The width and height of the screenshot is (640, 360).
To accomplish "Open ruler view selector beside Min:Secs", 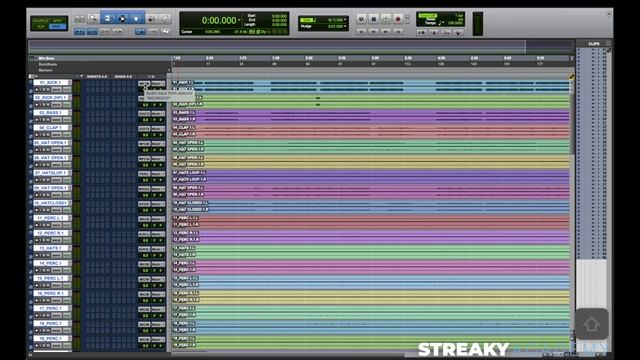I will (x=32, y=58).
